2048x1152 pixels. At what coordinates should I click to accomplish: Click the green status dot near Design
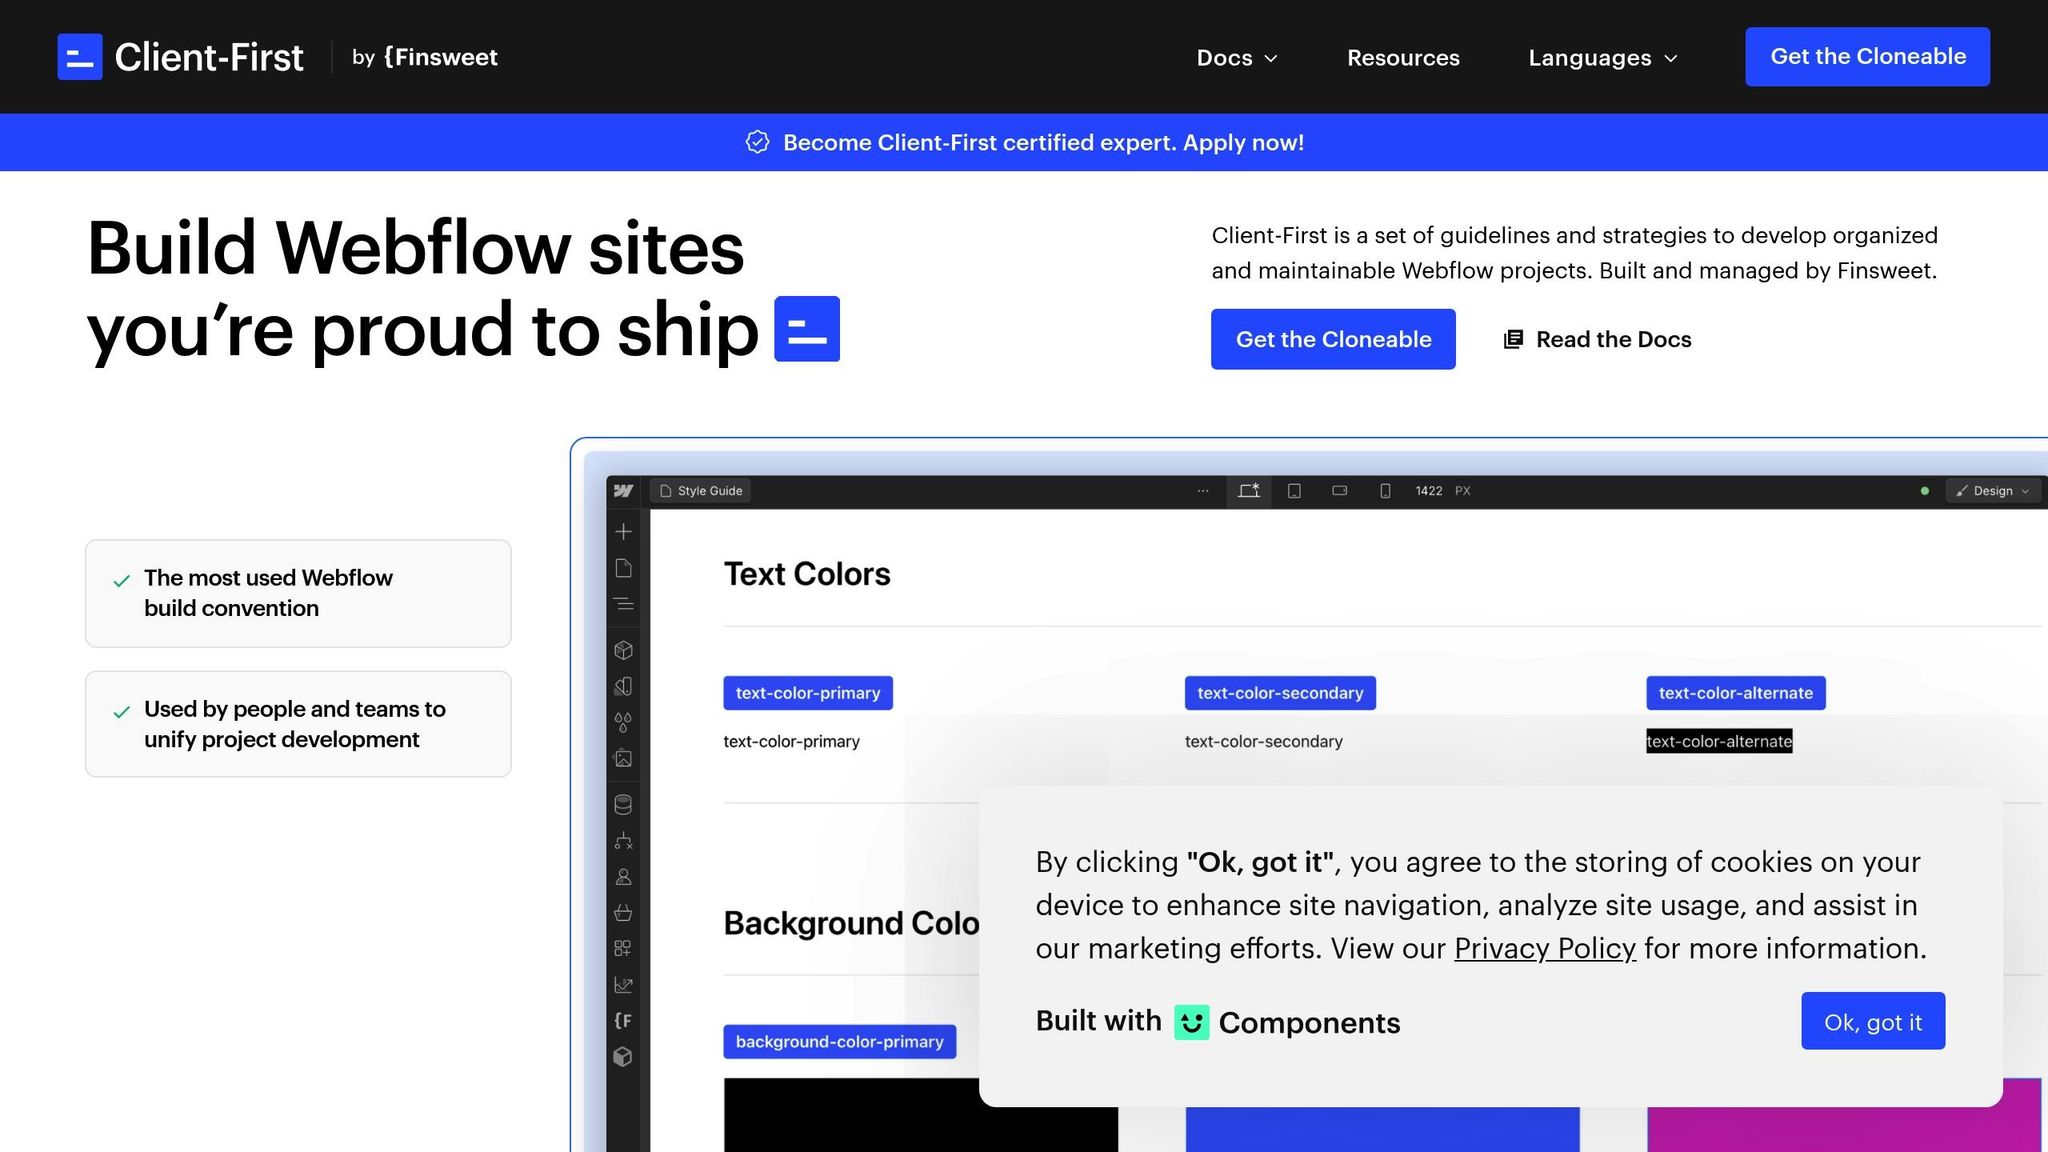coord(1924,491)
